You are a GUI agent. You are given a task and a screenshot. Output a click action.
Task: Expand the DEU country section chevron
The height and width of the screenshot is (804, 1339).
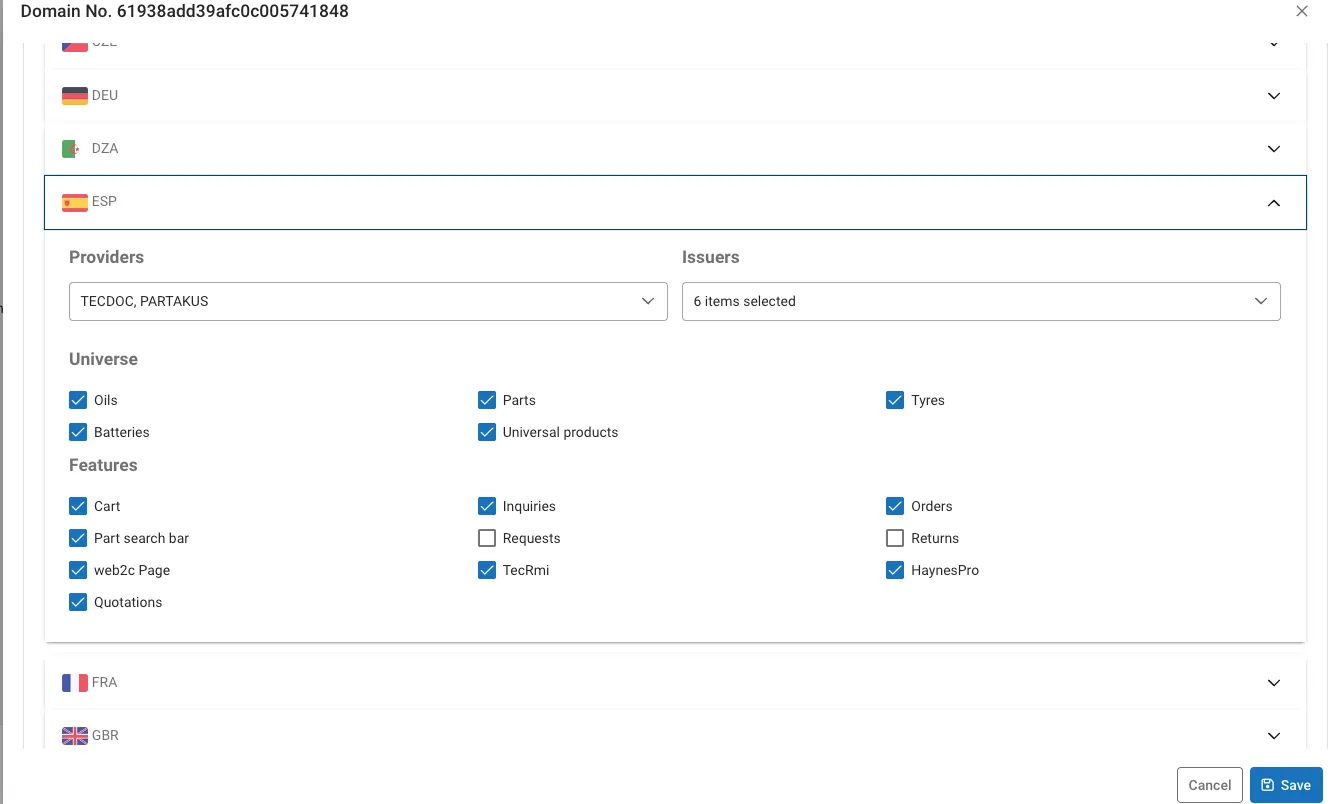1274,96
